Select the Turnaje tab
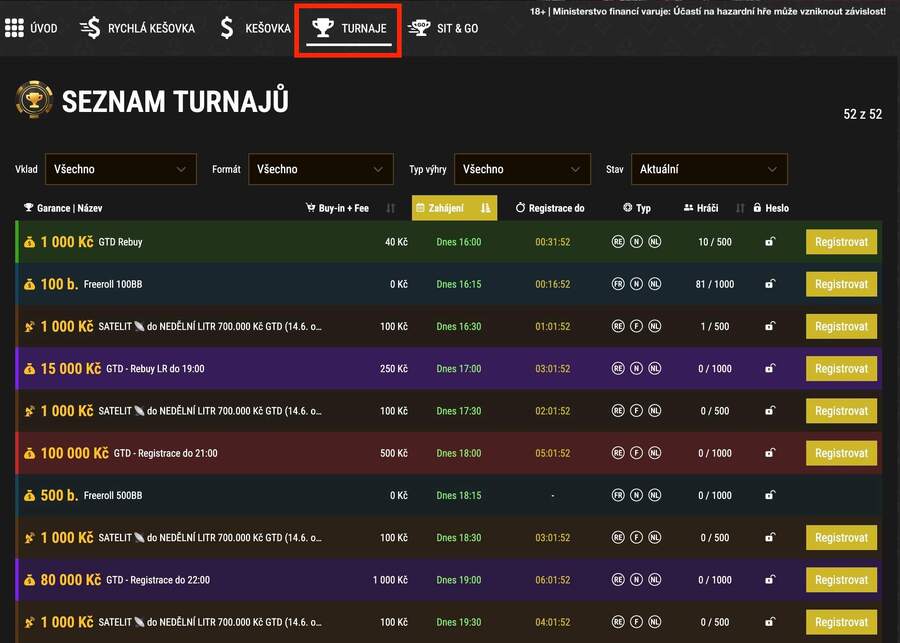900x643 pixels. [348, 28]
